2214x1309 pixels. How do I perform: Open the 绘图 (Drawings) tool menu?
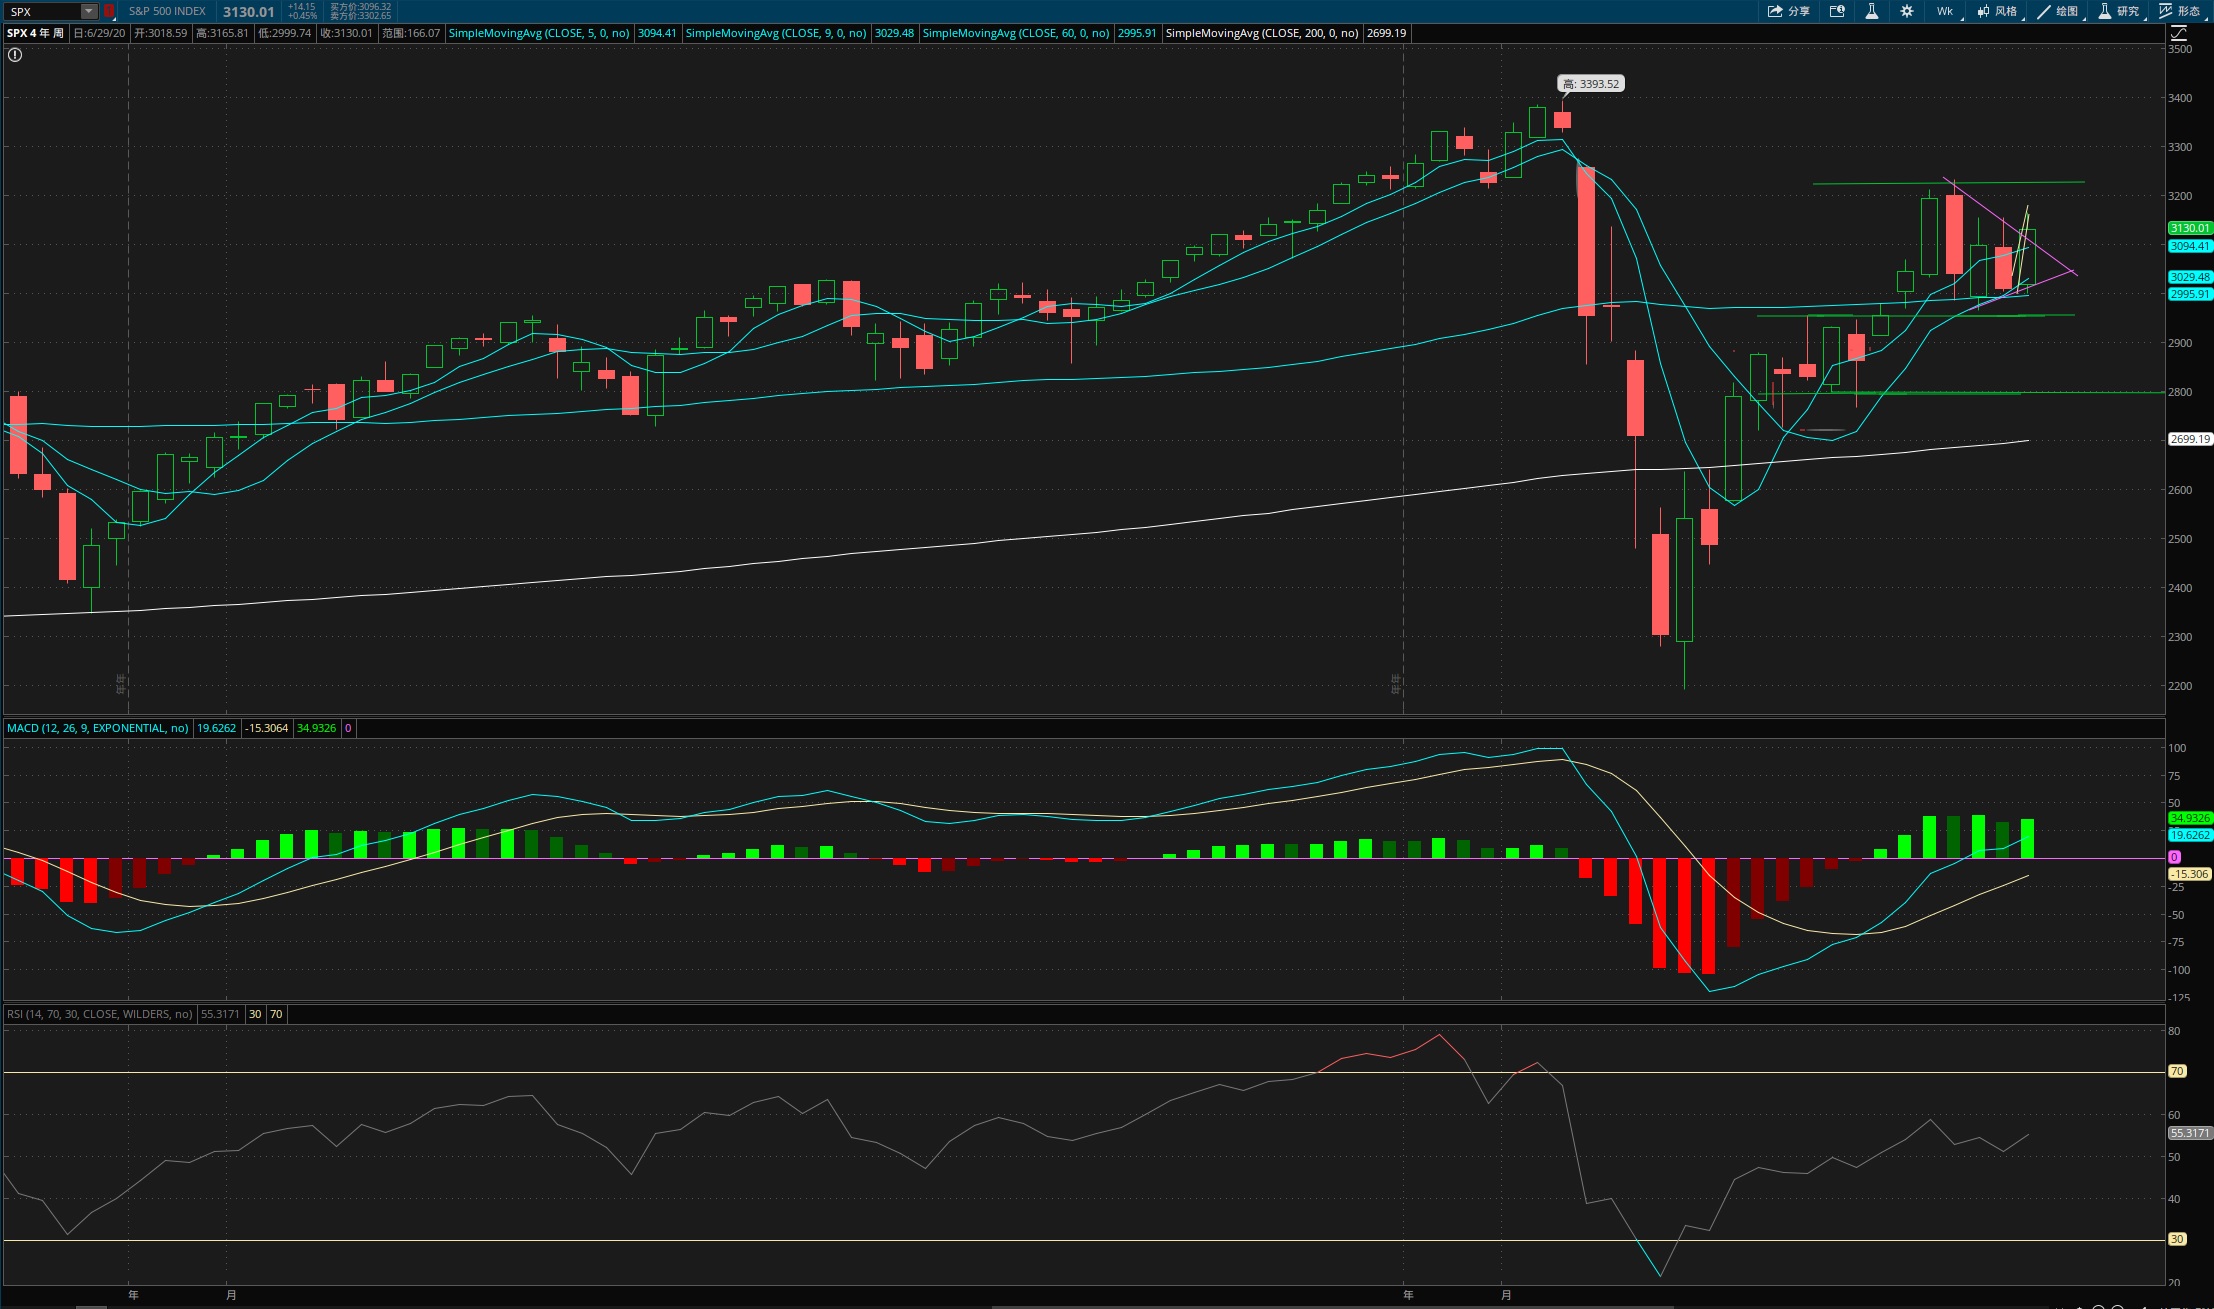pos(2059,11)
